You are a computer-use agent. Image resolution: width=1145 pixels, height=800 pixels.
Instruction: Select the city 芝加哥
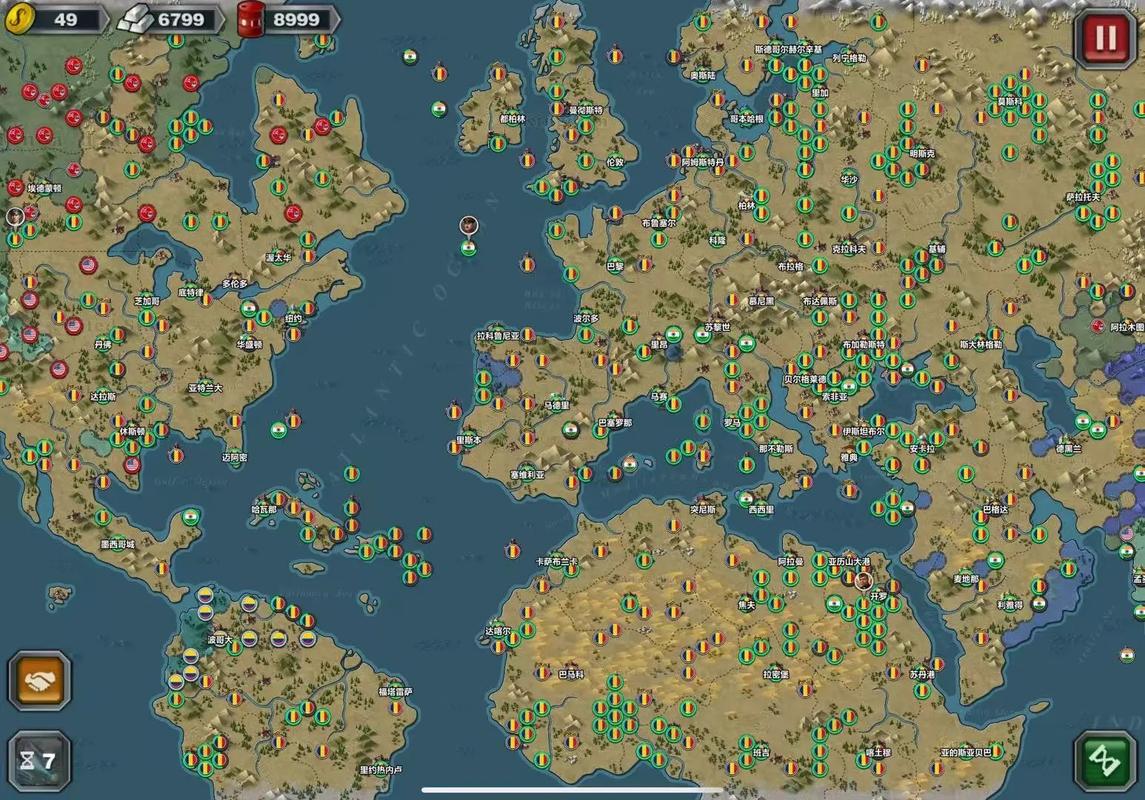147,301
